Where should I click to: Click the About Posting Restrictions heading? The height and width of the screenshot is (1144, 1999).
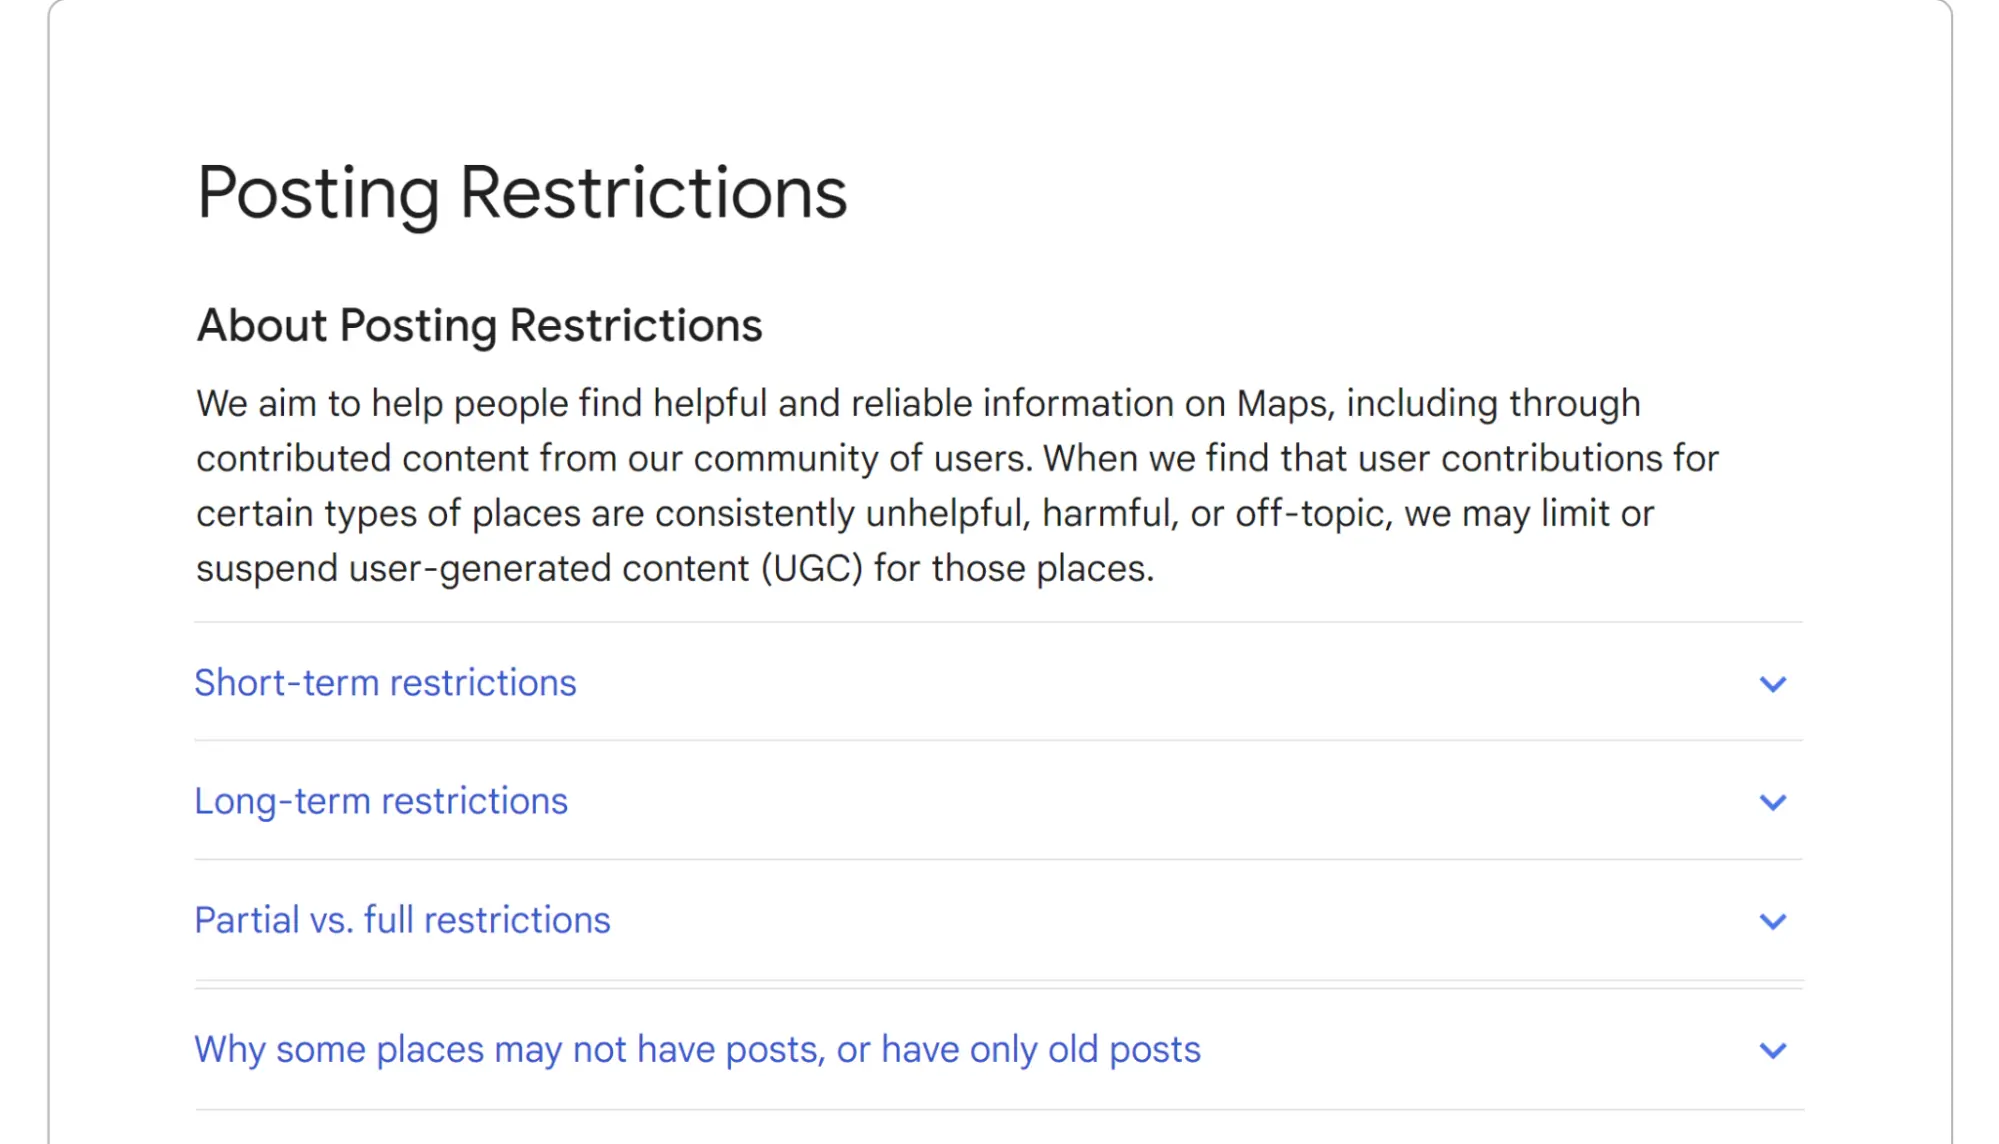478,324
